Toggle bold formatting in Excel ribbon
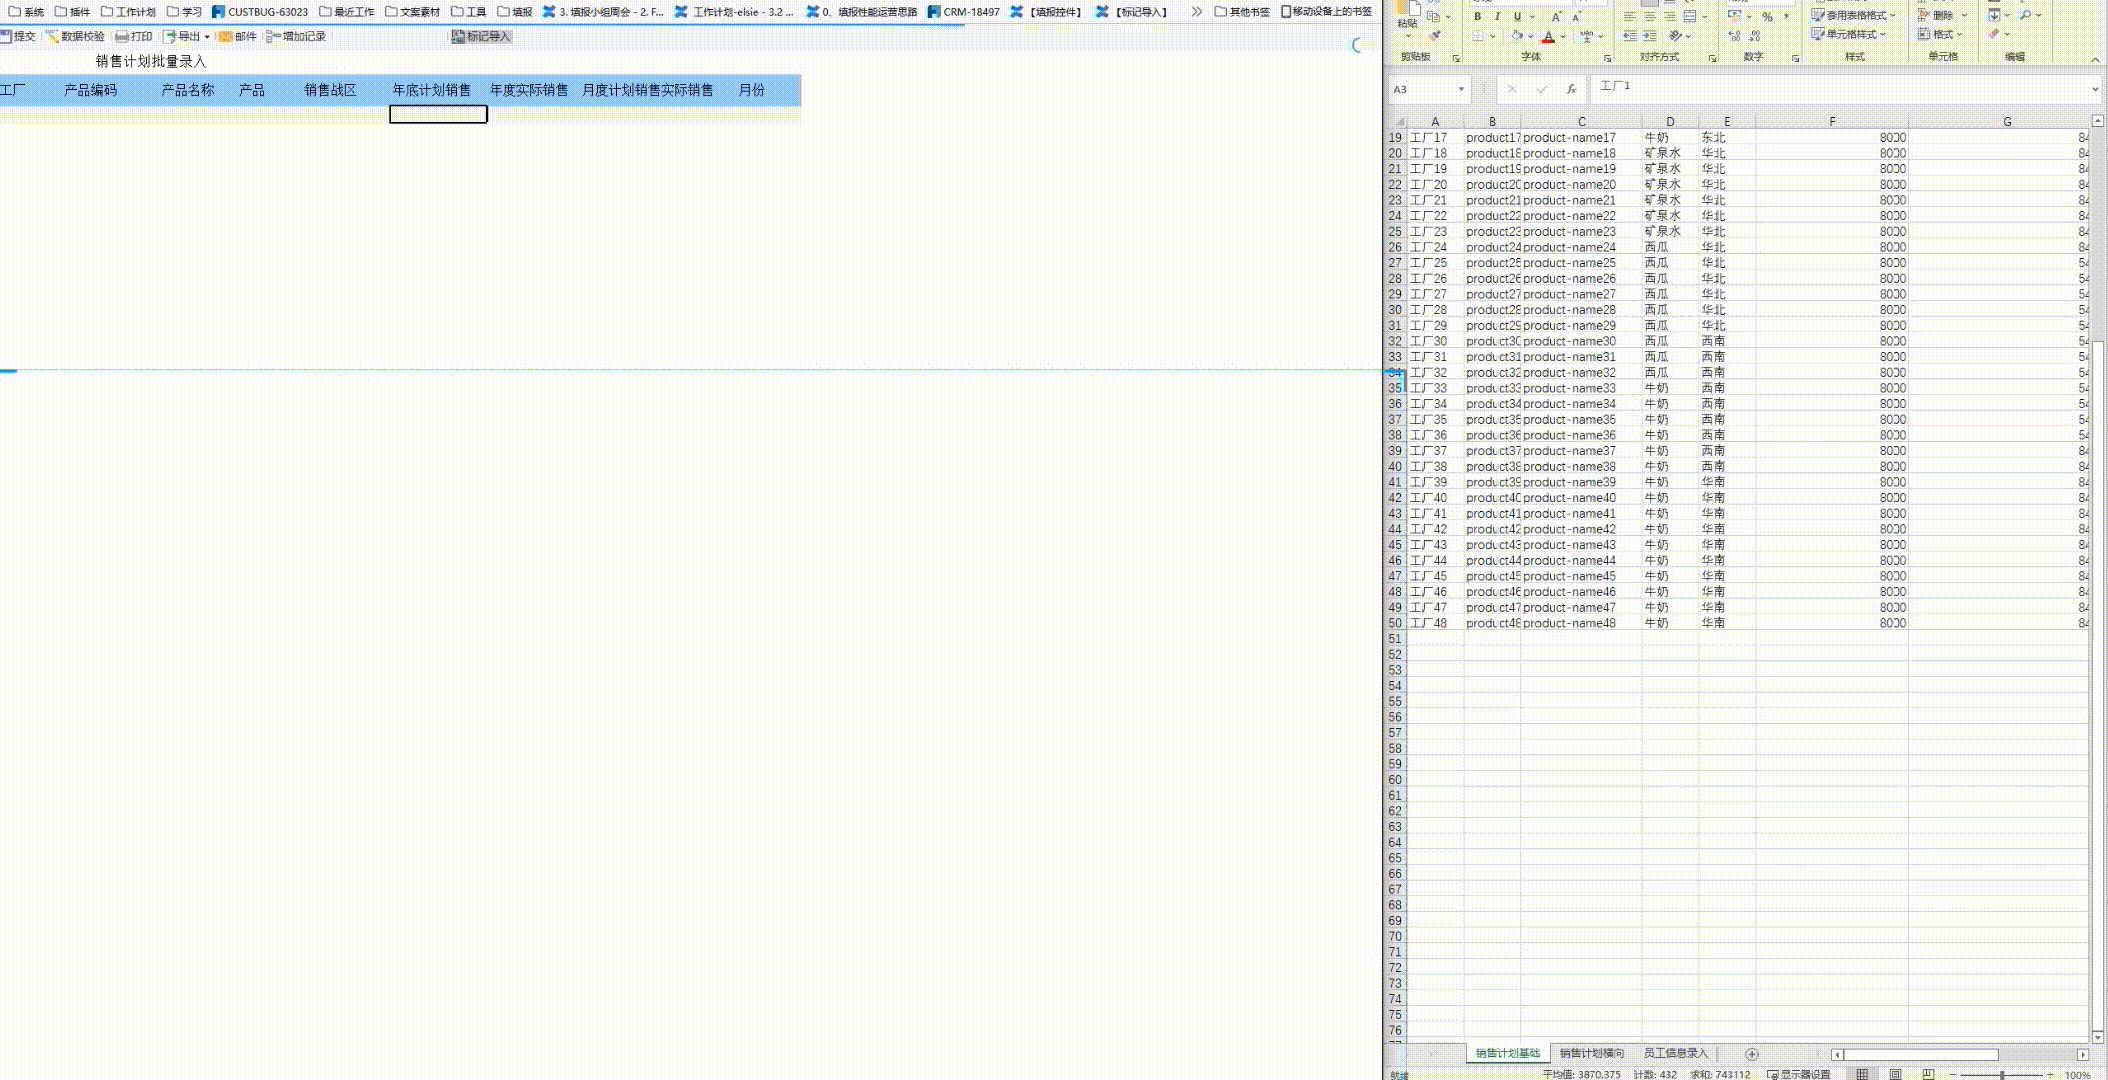Screen dimensions: 2108x1080 click(1477, 16)
